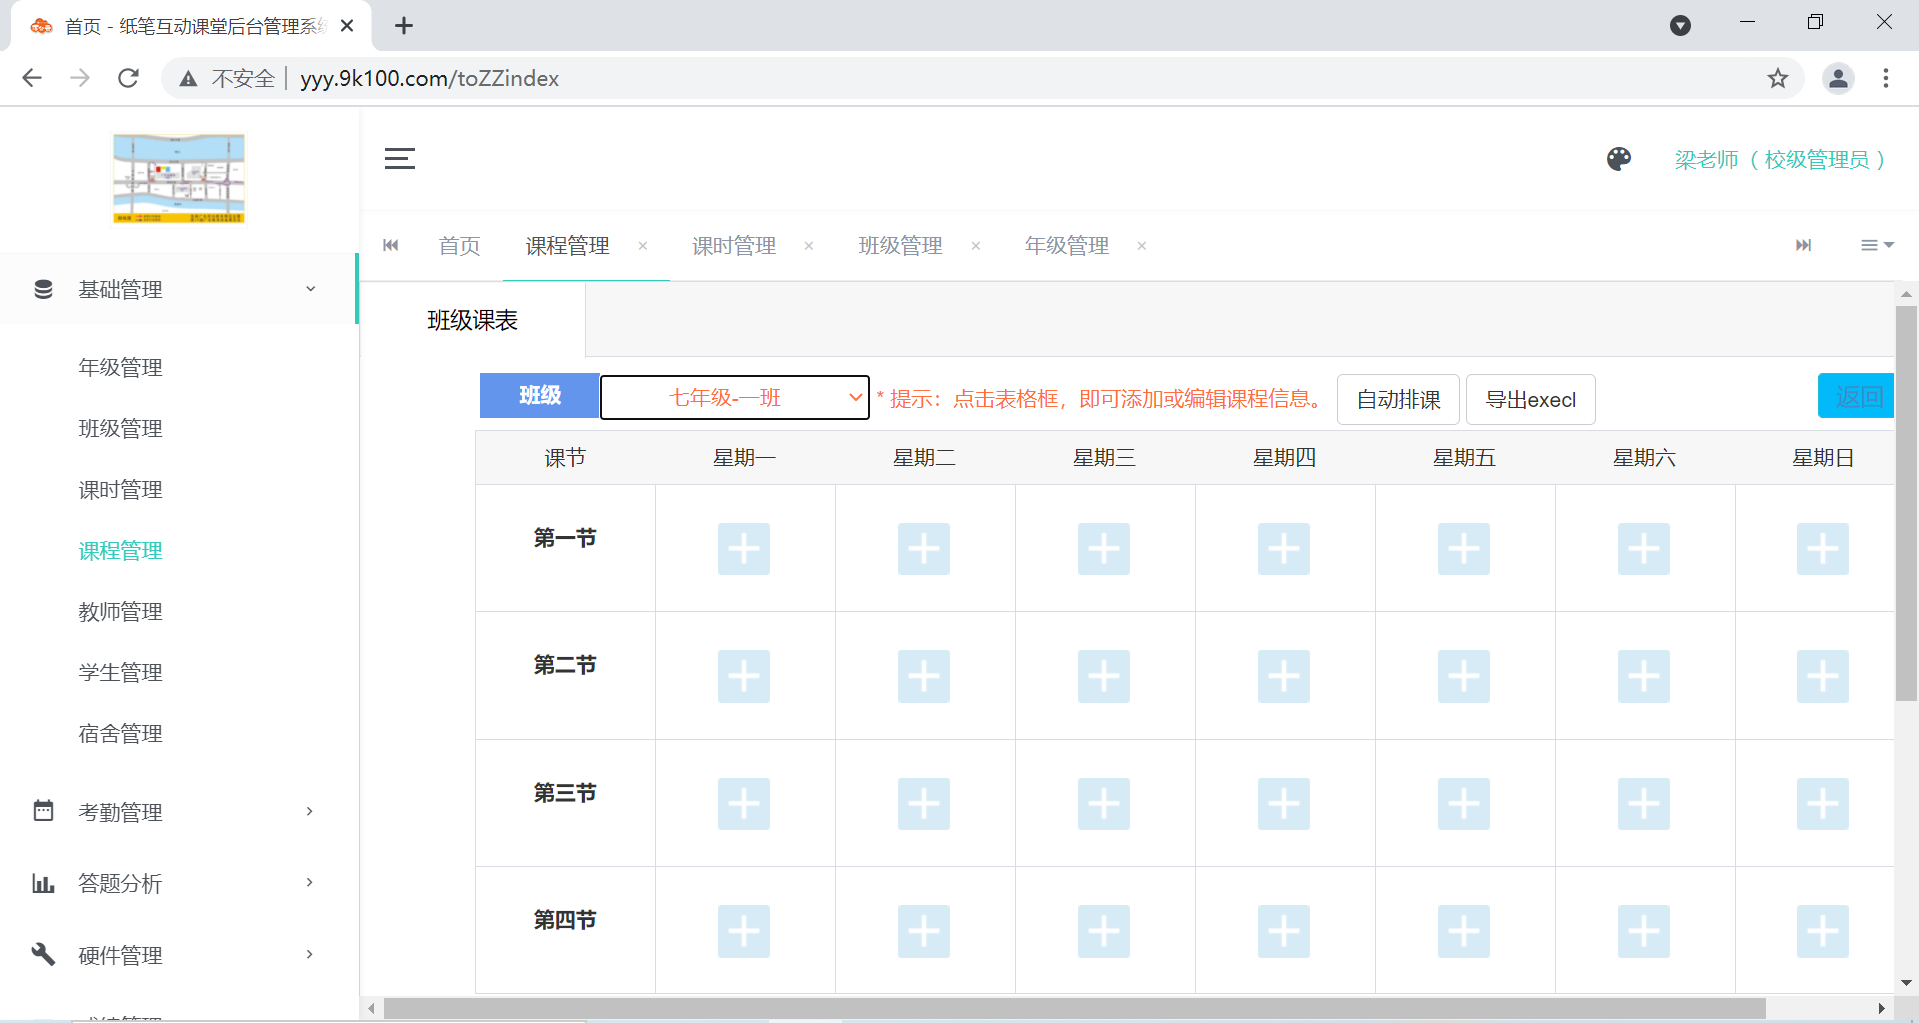The width and height of the screenshot is (1919, 1023).
Task: Click the skip-to-first-tab arrow icon
Action: [391, 245]
